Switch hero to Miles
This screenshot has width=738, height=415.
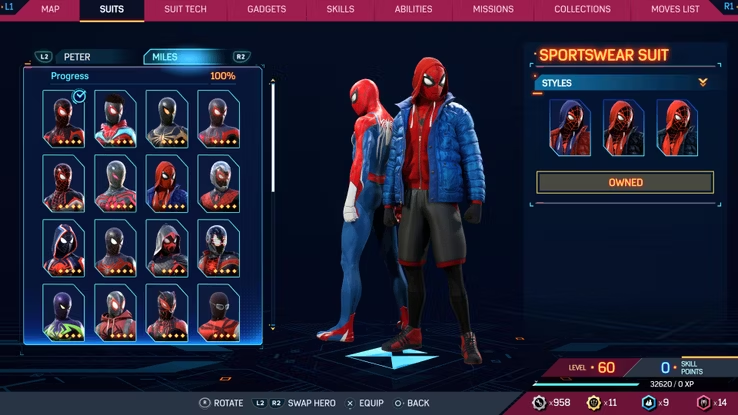tap(166, 57)
